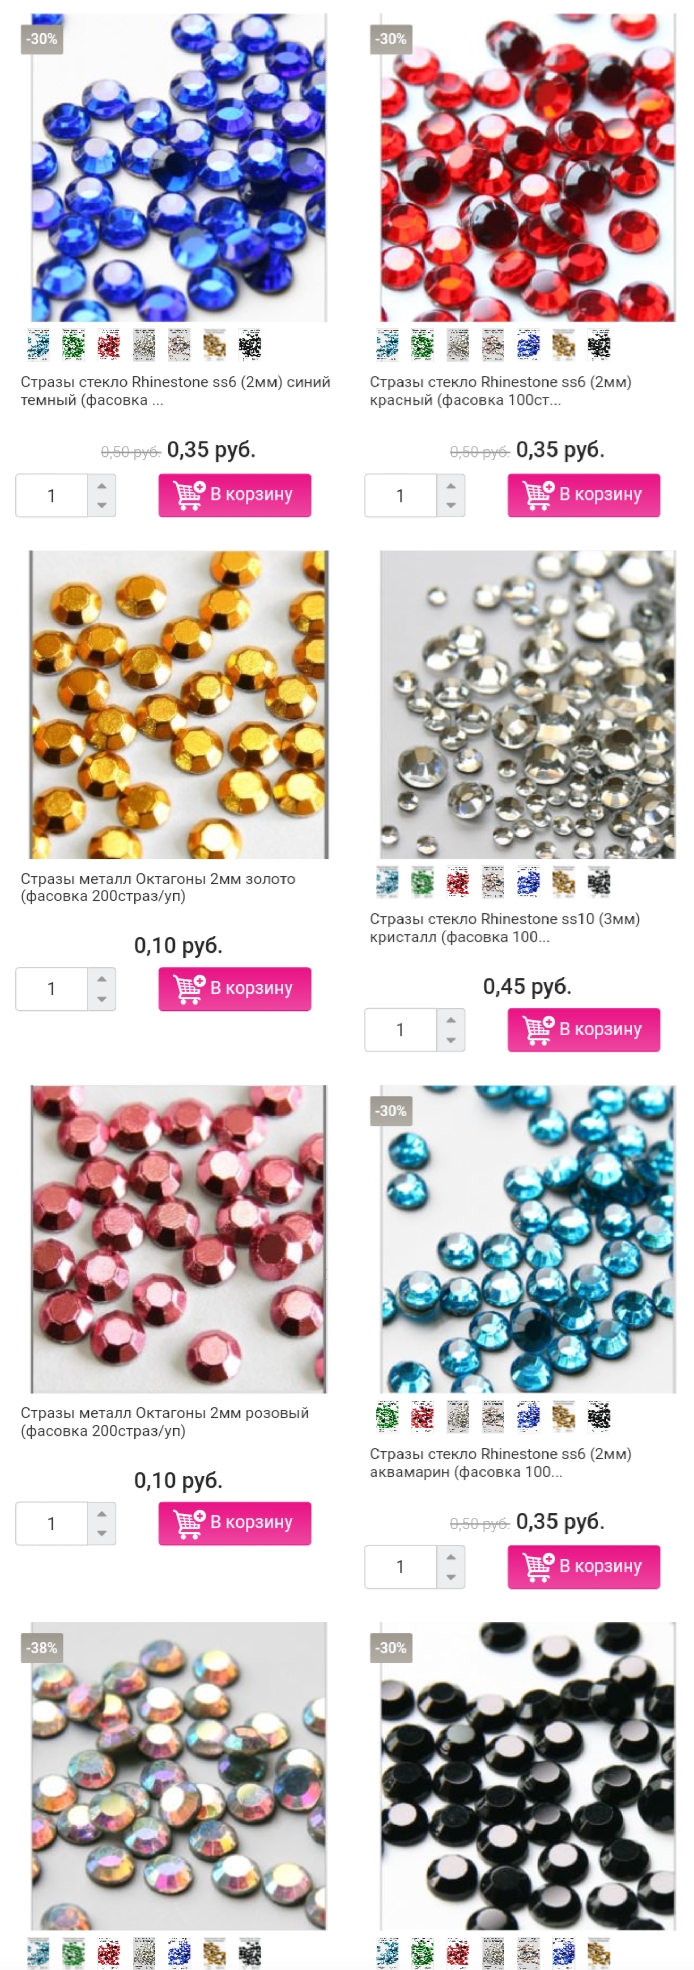Add aquamarine ss6 rhinestones to cart
The image size is (694, 1970).
point(584,1567)
